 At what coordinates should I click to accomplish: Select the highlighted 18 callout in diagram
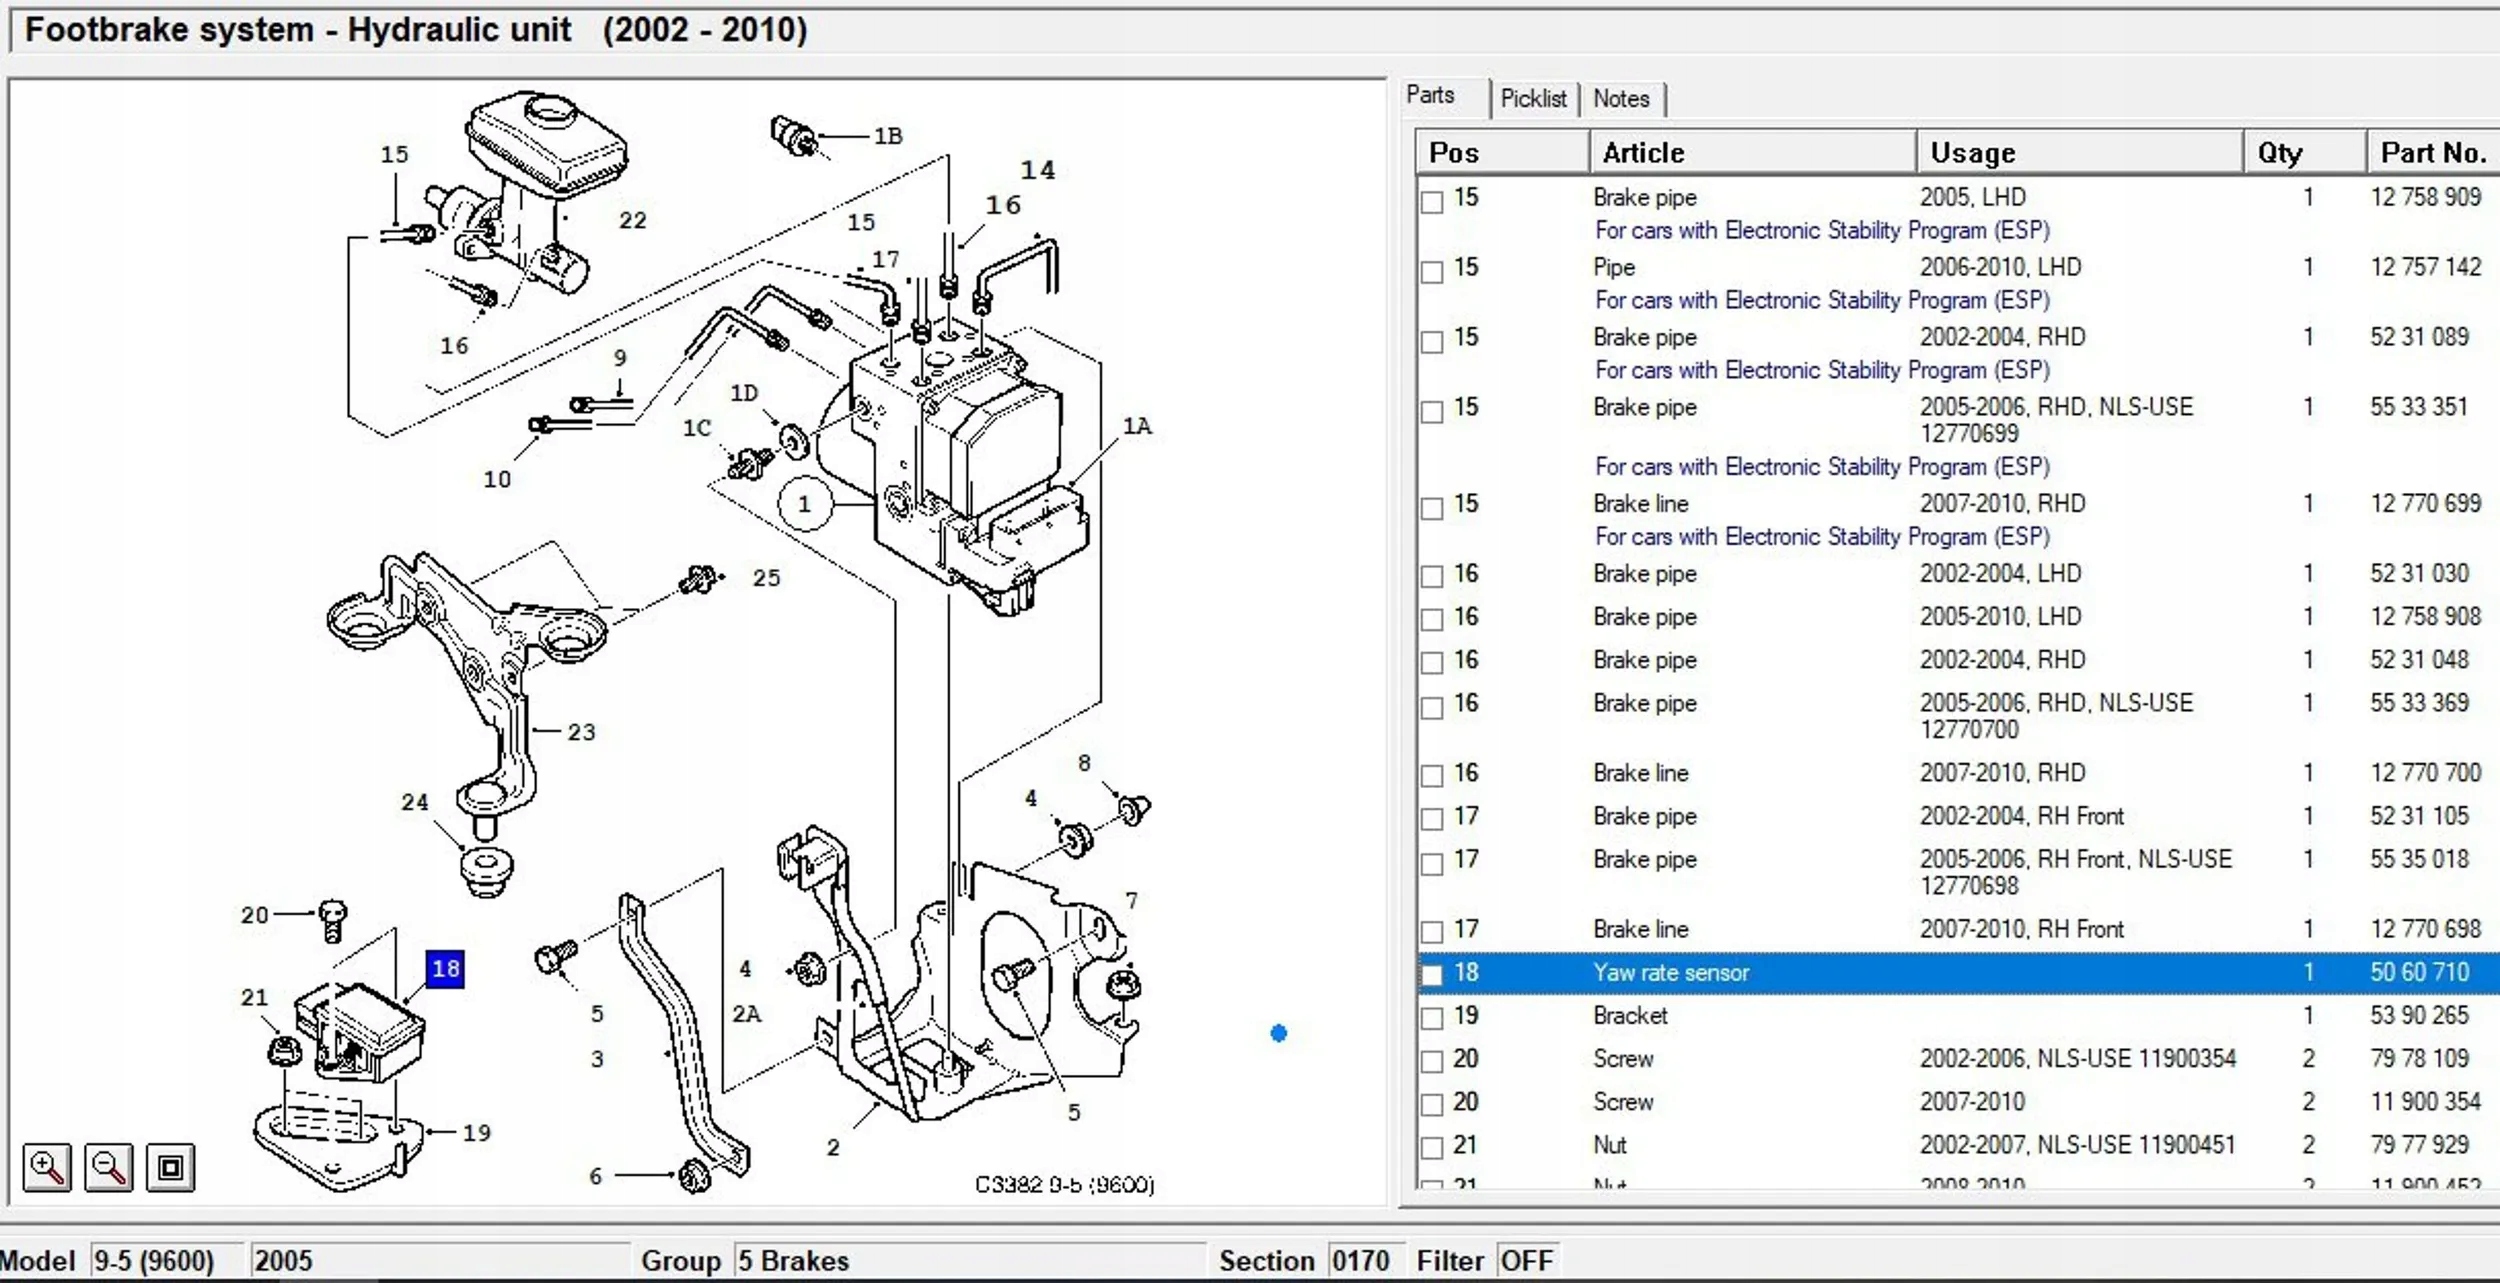click(446, 968)
